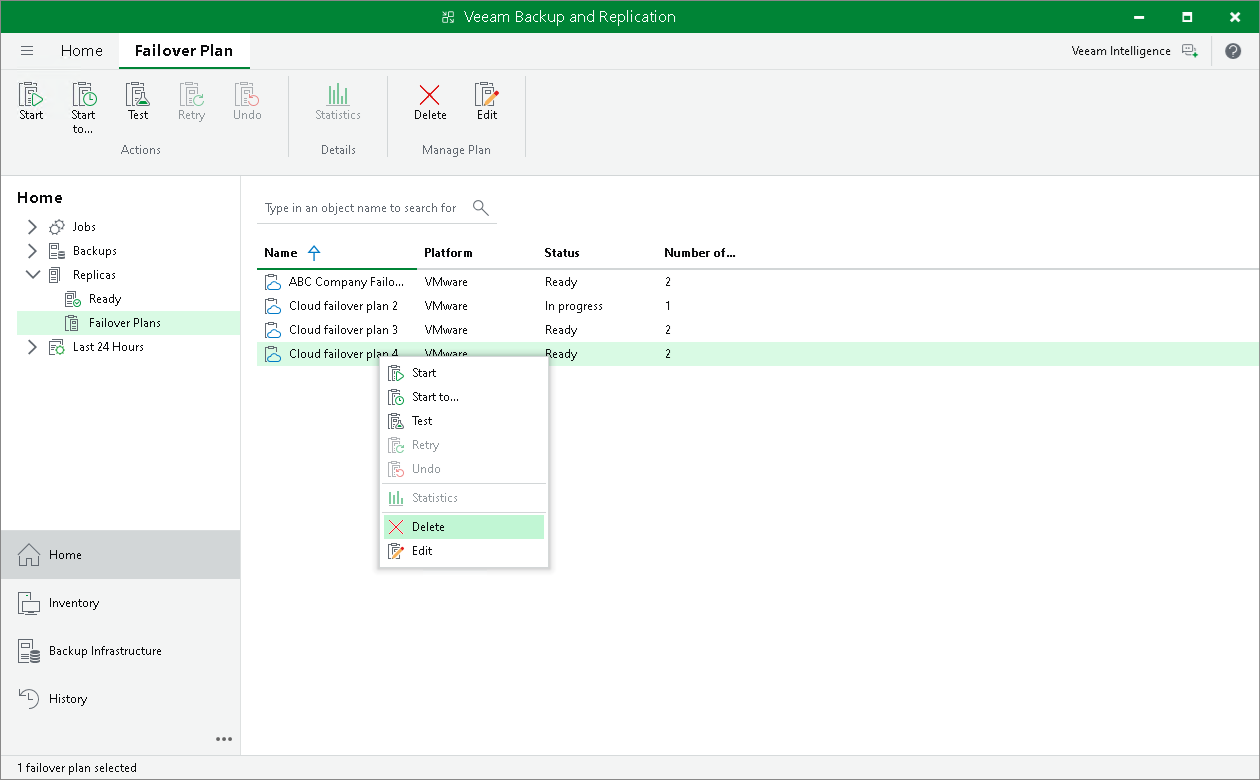Open the Backup Infrastructure view
Screen dimensions: 1260x780
[105, 651]
